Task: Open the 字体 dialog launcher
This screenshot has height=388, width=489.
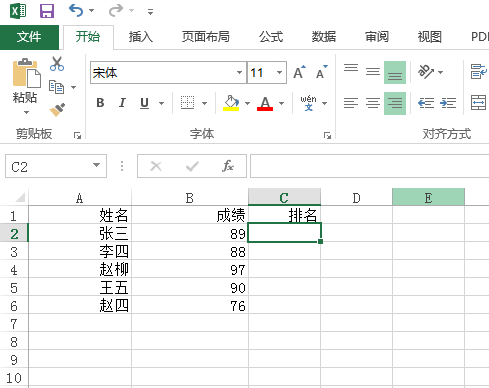Action: click(327, 135)
